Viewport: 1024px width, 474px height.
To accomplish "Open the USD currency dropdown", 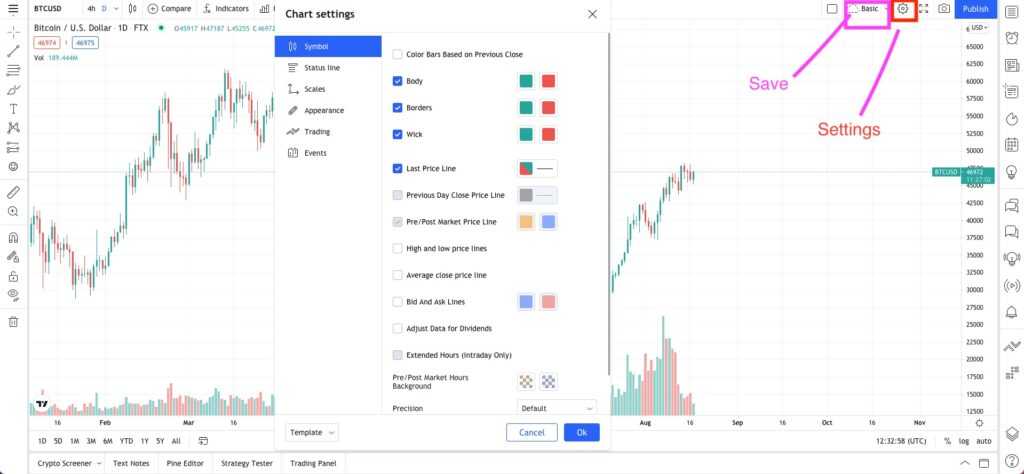I will (977, 28).
